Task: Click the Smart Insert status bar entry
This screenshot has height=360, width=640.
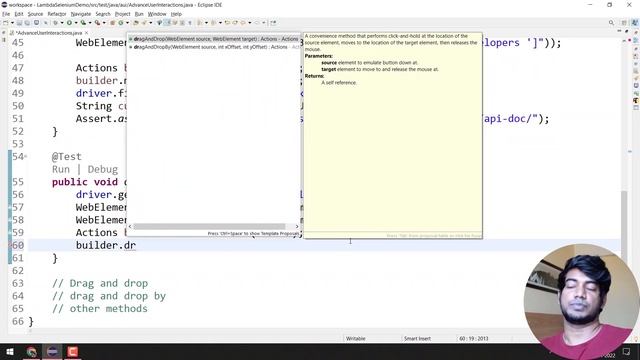Action: [x=417, y=338]
